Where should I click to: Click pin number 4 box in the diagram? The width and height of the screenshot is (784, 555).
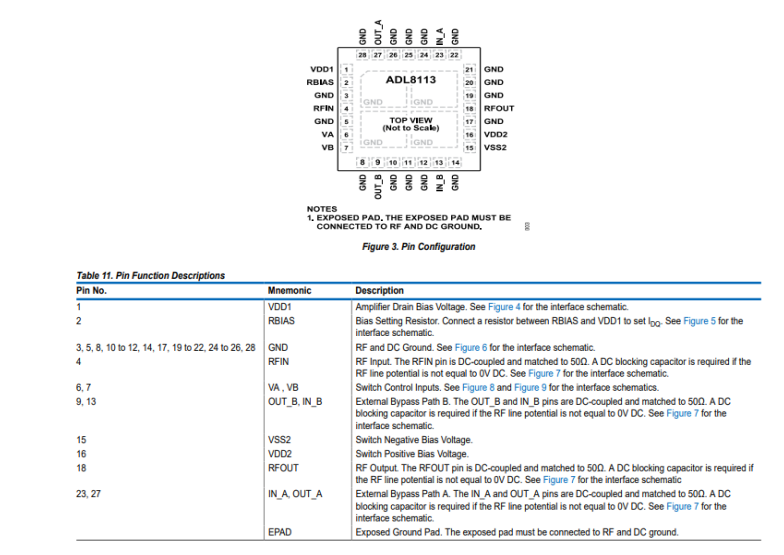point(346,108)
